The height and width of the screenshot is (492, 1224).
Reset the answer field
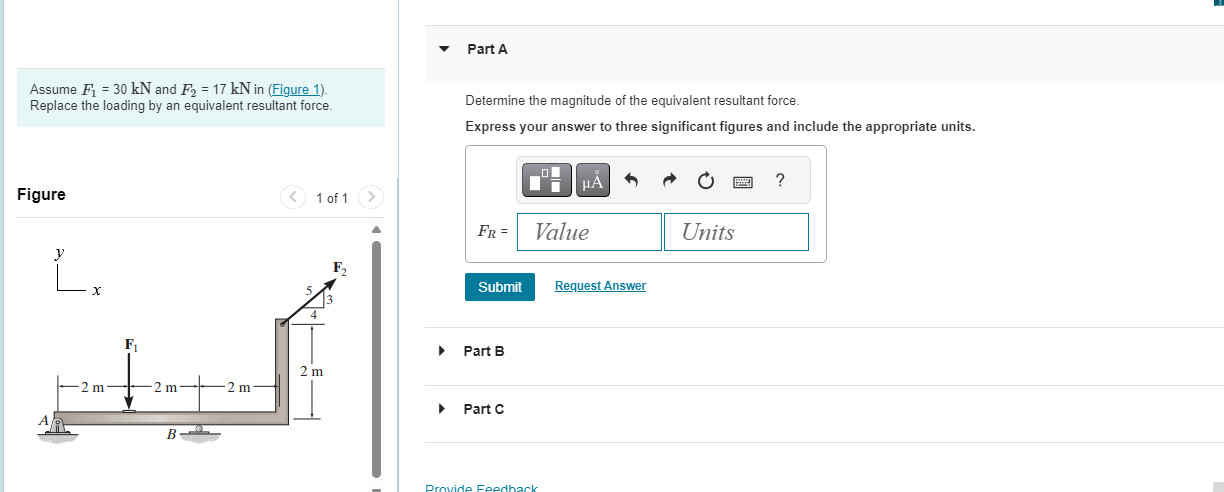coord(705,180)
